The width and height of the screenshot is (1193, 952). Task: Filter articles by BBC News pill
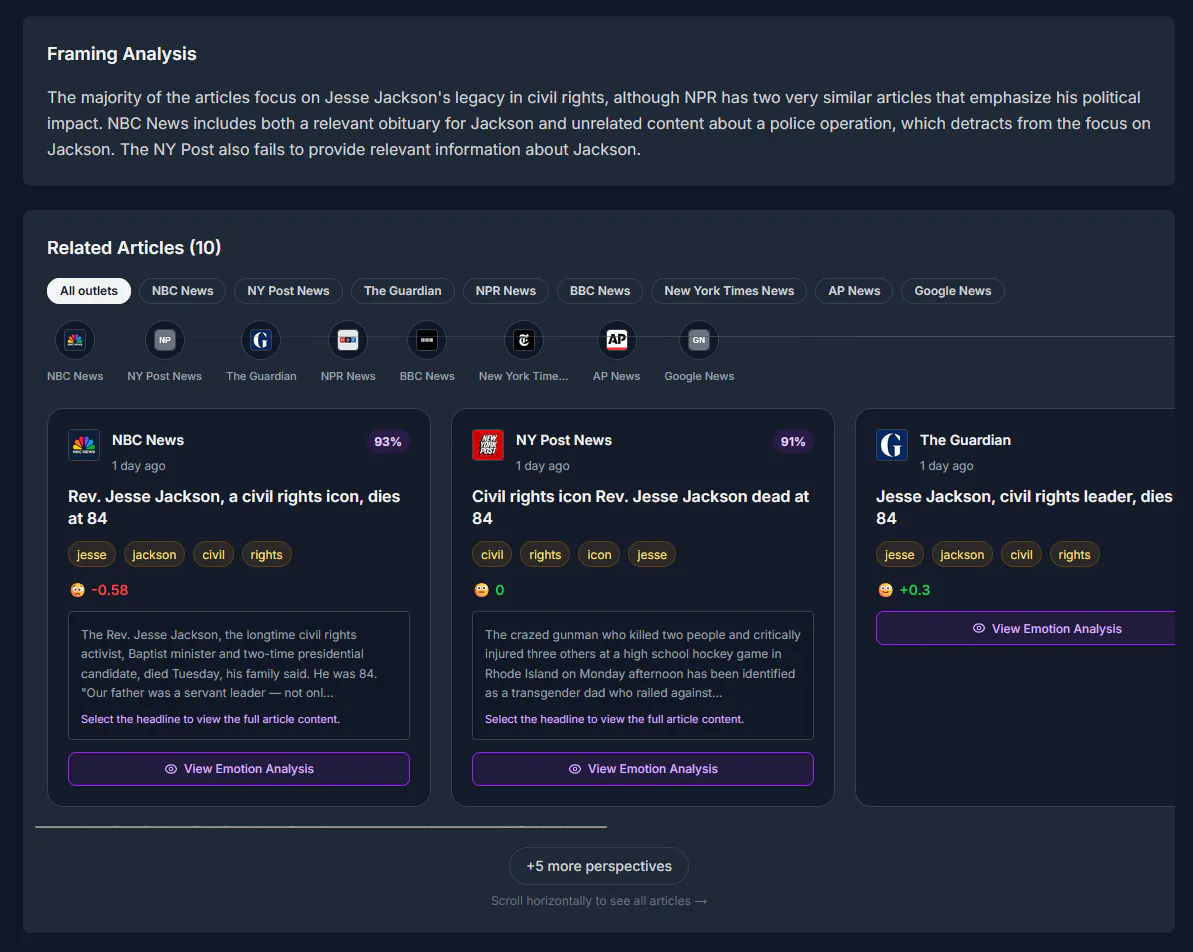coord(600,291)
